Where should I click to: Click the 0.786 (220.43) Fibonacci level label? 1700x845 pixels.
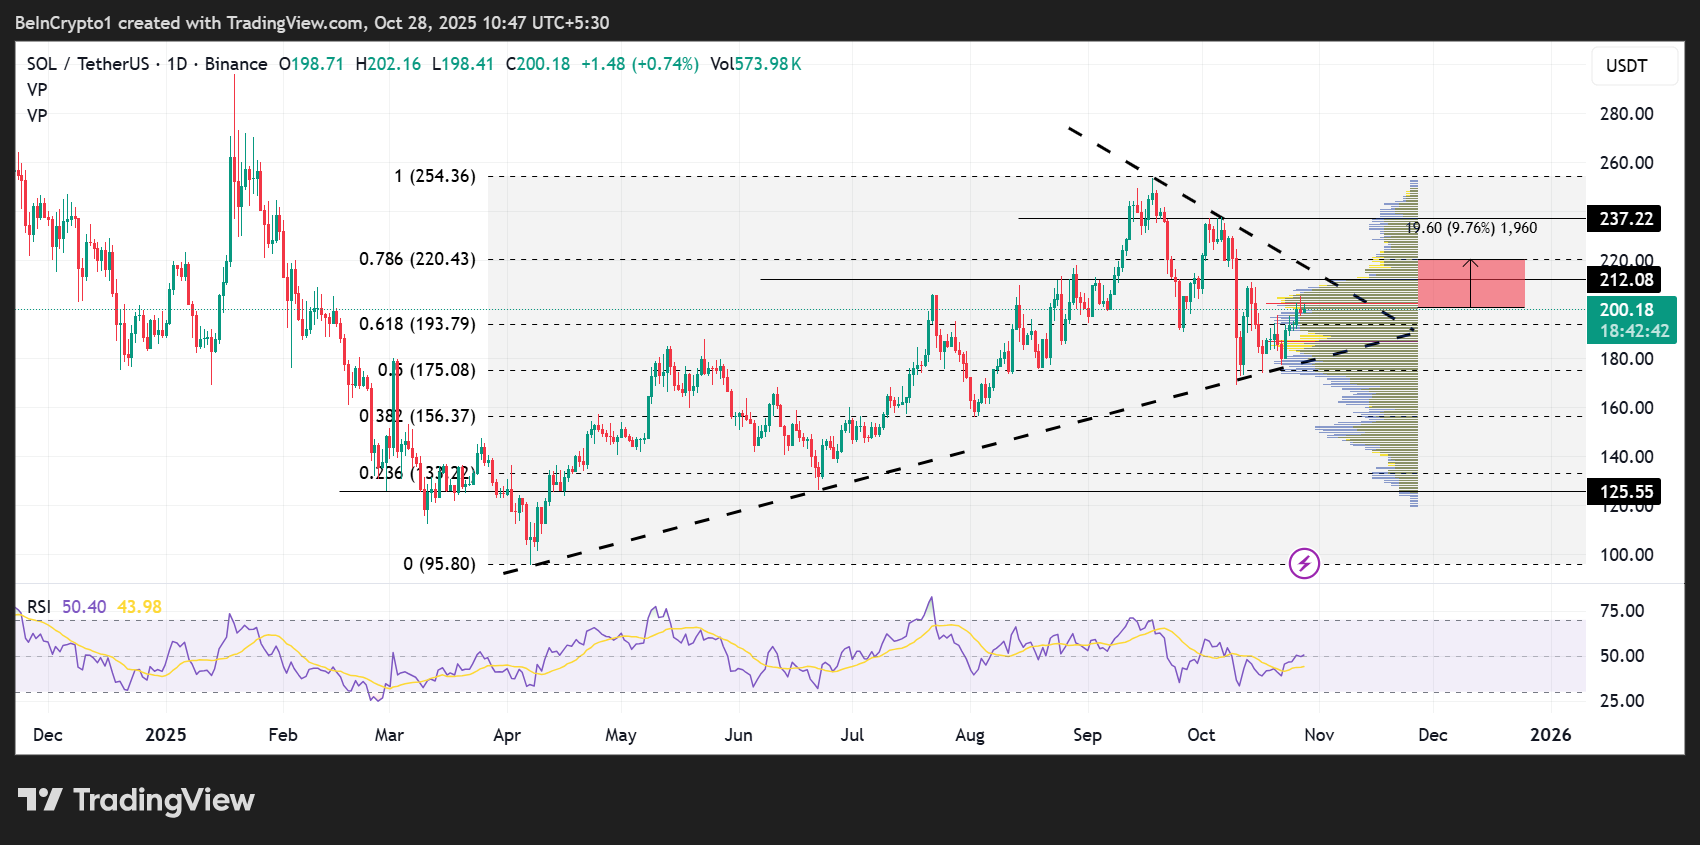(417, 259)
